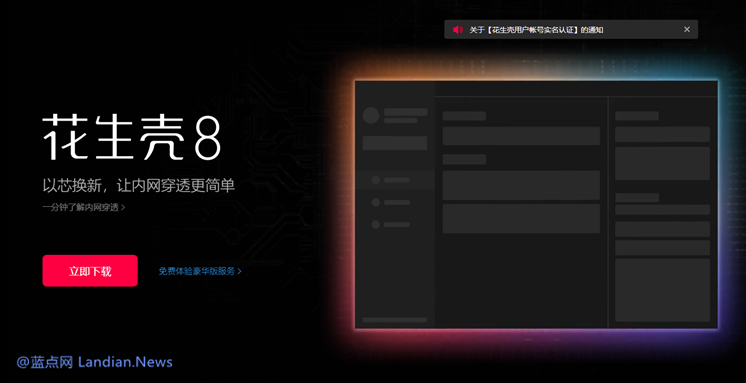Open the 一分钟了解内网穿透 link
This screenshot has width=746, height=383.
tap(84, 207)
